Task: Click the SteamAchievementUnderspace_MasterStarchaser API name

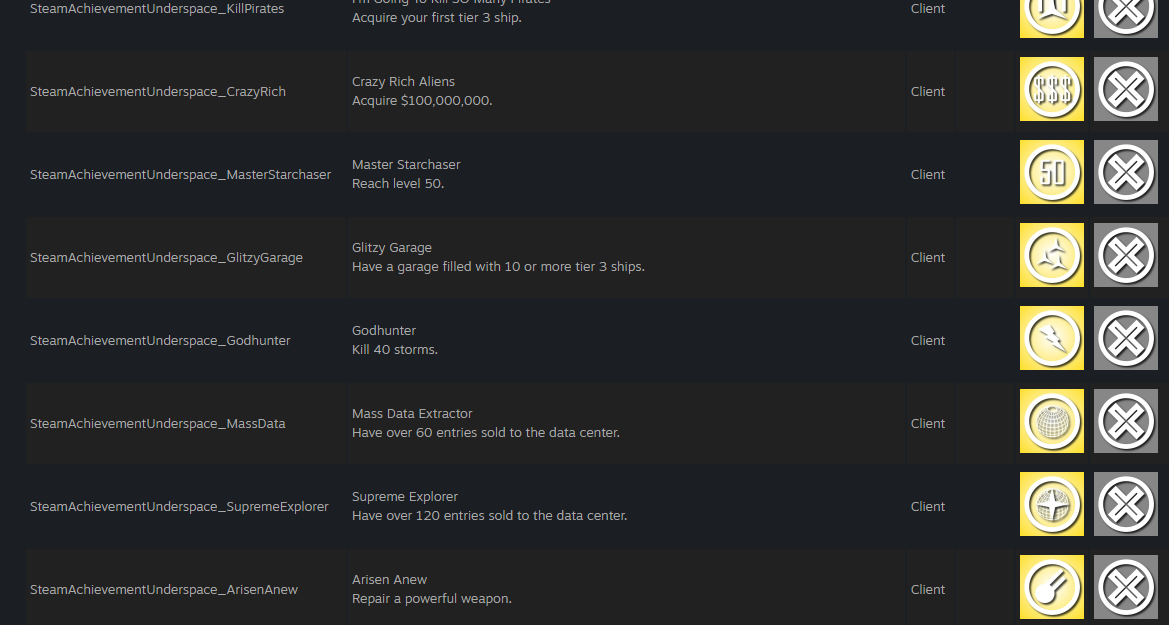Action: (180, 175)
